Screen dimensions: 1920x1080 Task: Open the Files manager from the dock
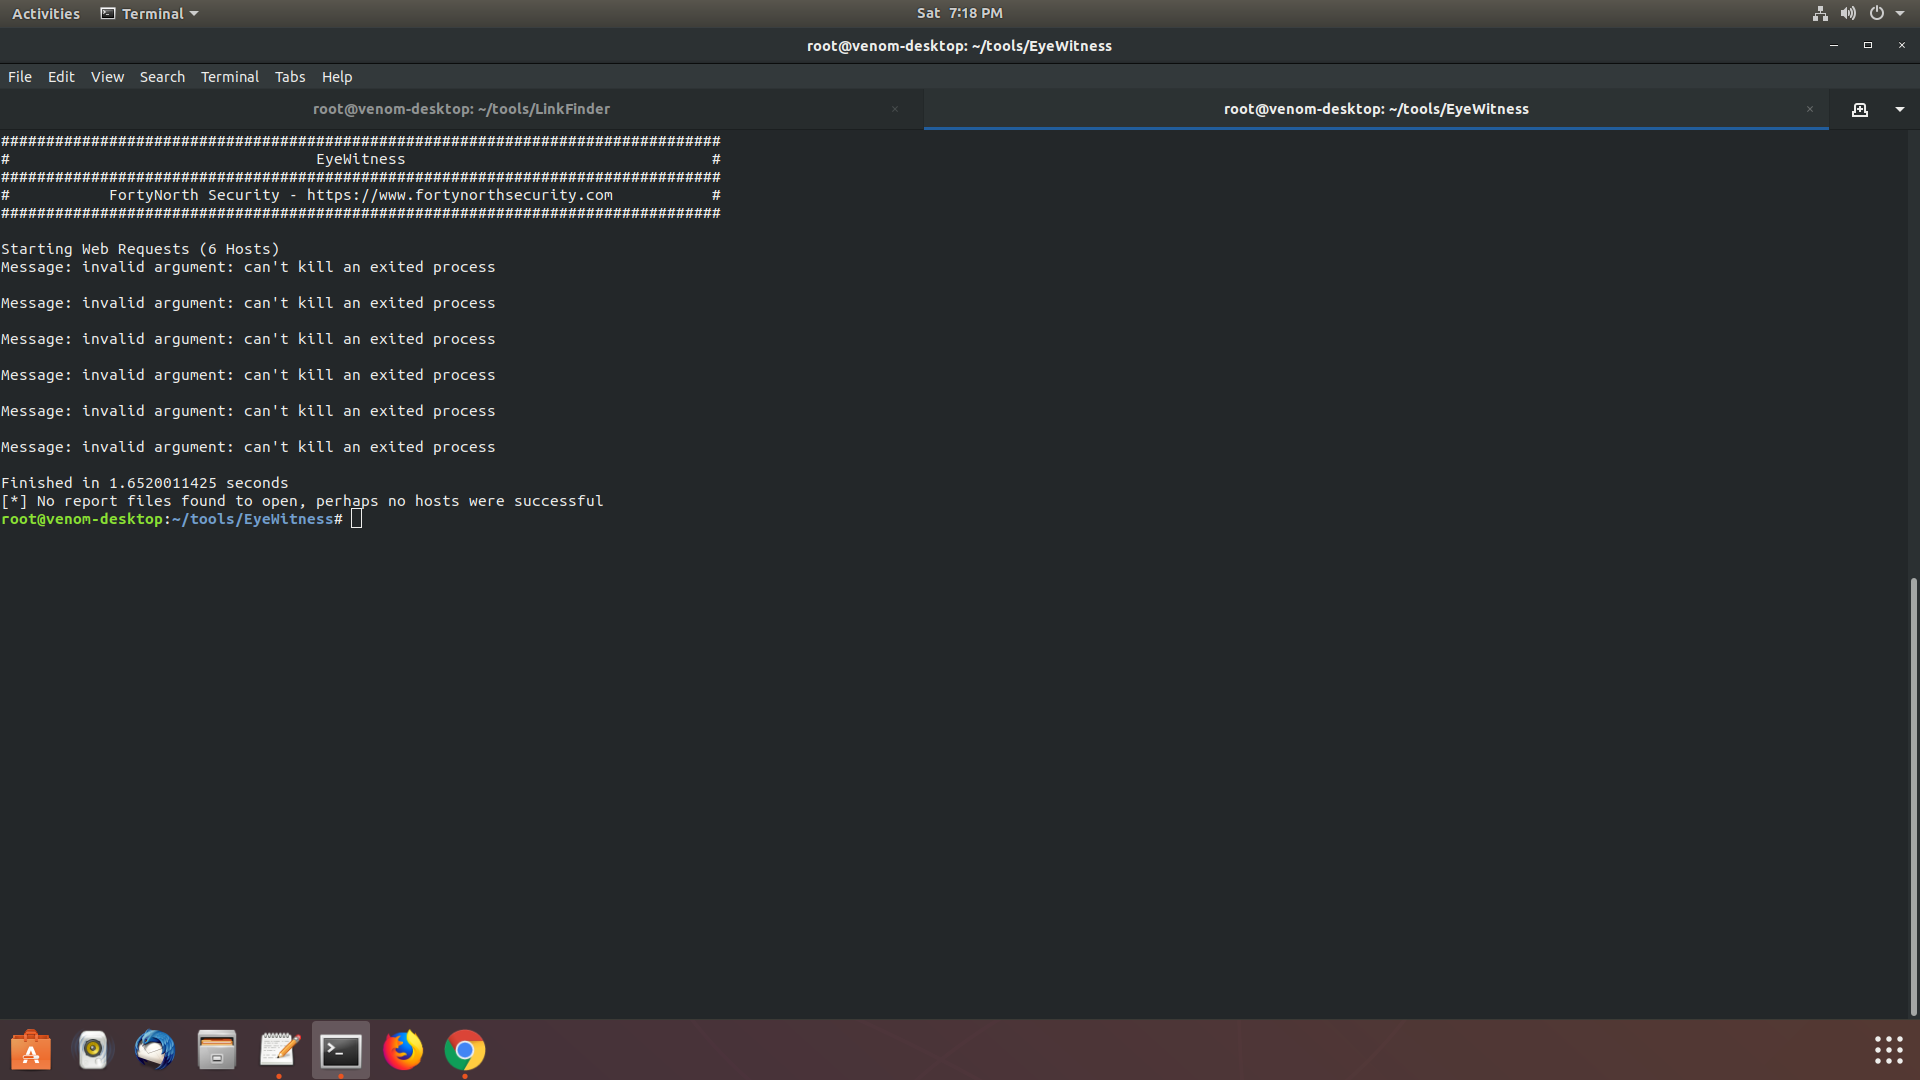pos(217,1051)
